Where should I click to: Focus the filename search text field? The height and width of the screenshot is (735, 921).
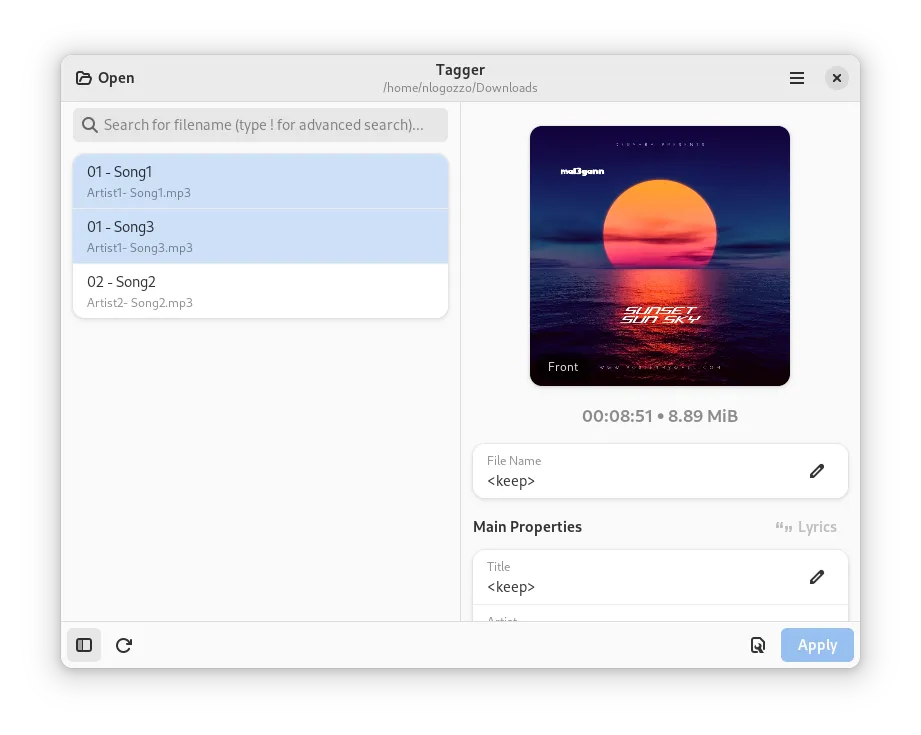265,125
